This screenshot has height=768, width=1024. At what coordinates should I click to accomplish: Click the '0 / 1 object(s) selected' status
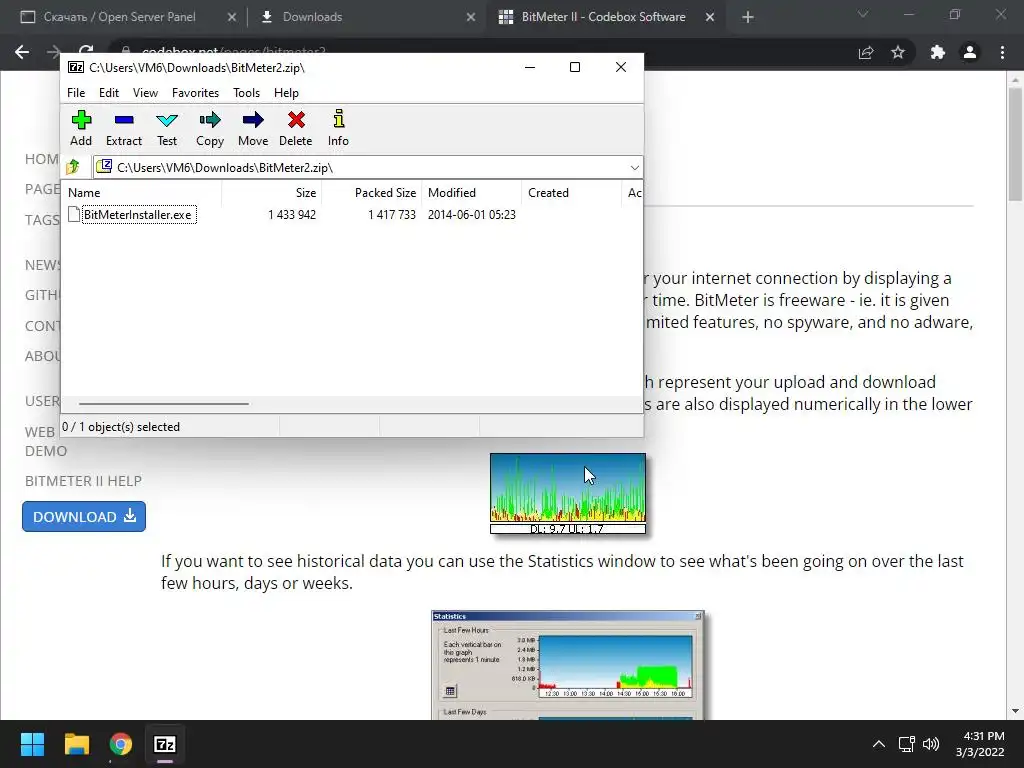tap(121, 426)
